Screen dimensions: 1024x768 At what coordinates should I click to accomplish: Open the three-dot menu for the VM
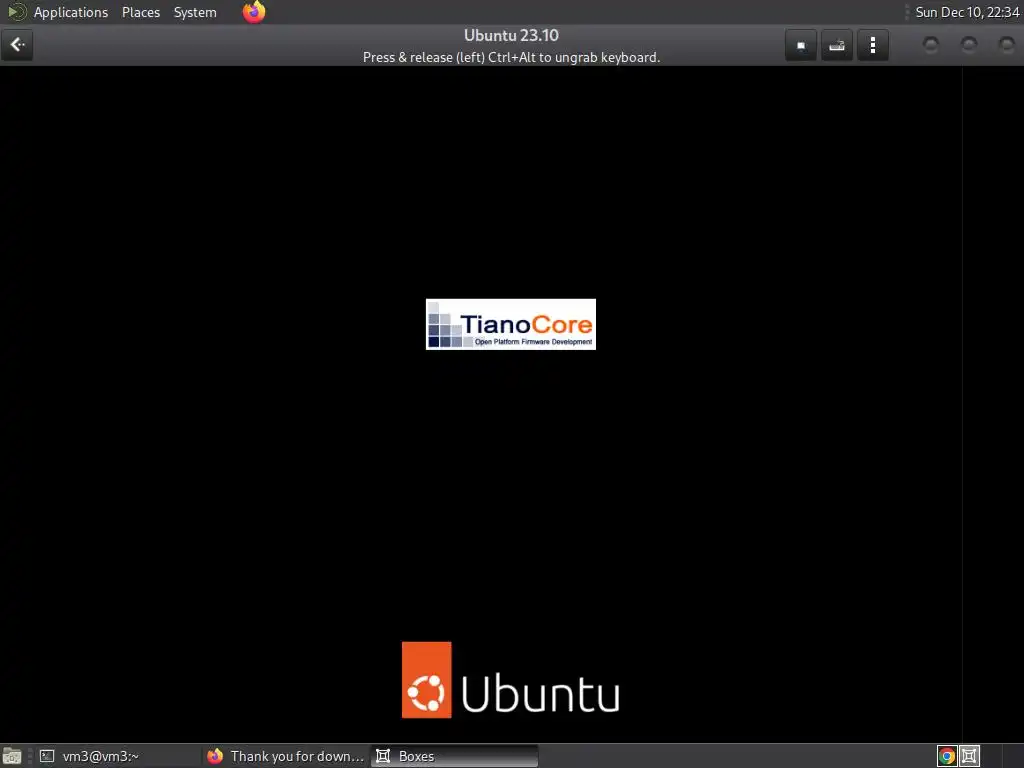pyautogui.click(x=872, y=45)
